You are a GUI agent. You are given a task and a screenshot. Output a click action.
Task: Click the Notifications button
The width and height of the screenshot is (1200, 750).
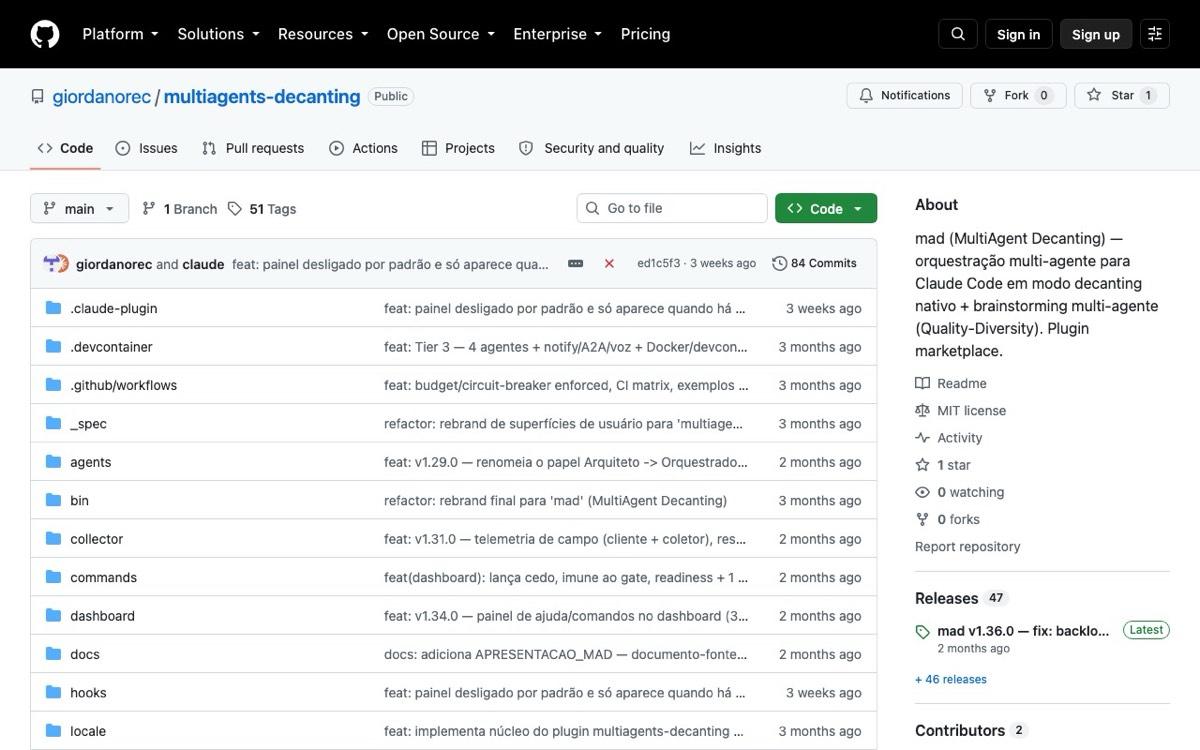(x=905, y=96)
